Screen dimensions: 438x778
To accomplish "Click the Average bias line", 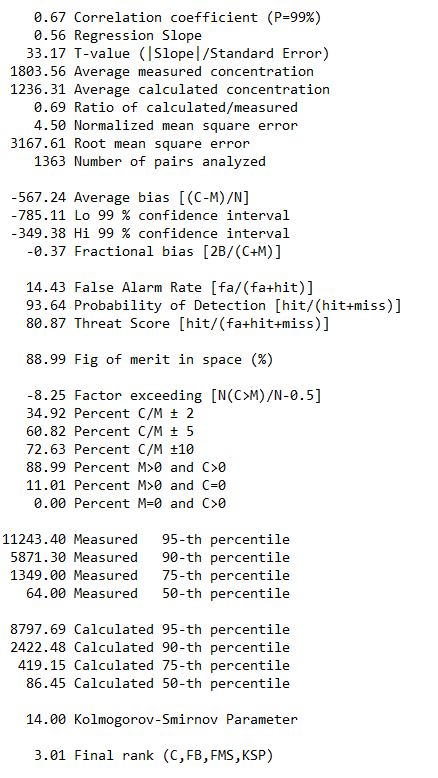I will coord(130,197).
